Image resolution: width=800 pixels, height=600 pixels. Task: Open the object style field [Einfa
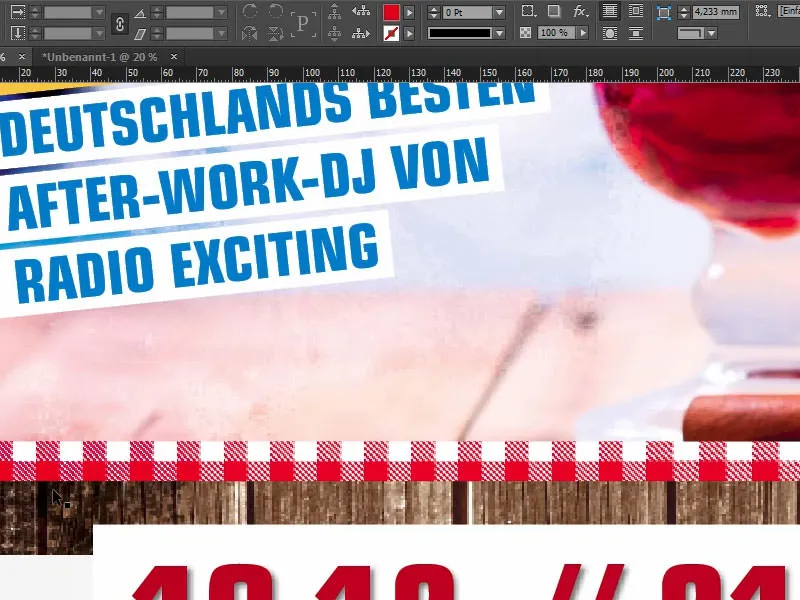click(789, 11)
